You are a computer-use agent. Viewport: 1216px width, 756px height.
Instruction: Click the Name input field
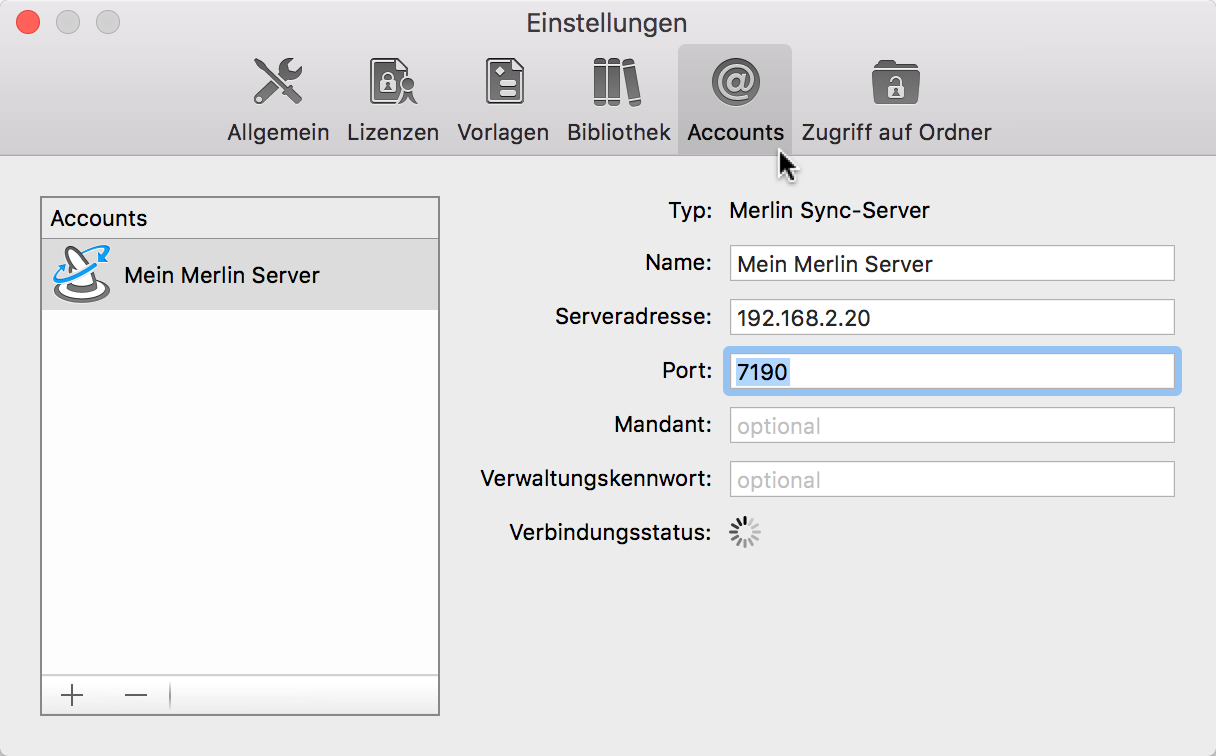[x=952, y=264]
